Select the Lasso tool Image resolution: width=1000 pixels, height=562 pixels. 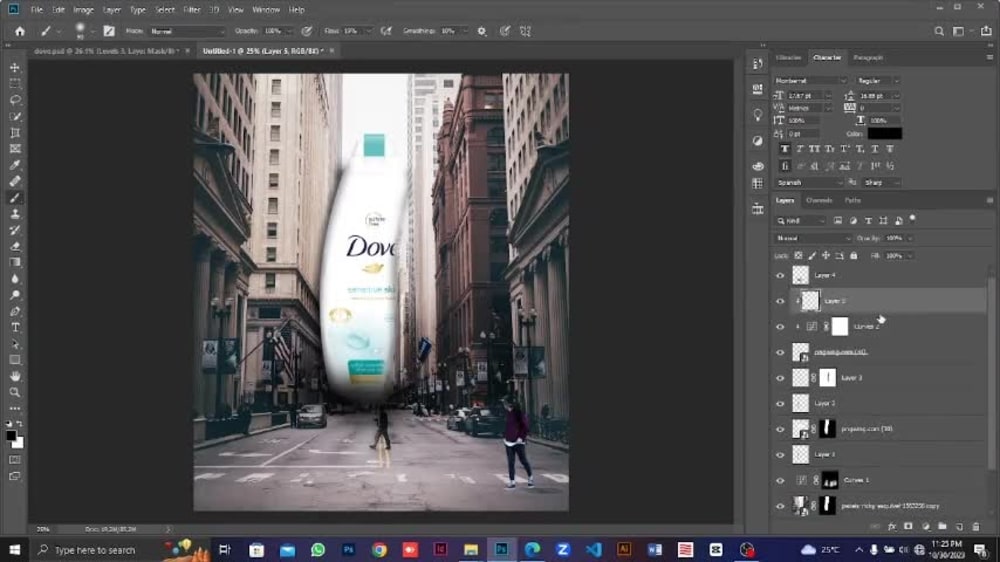tap(15, 100)
